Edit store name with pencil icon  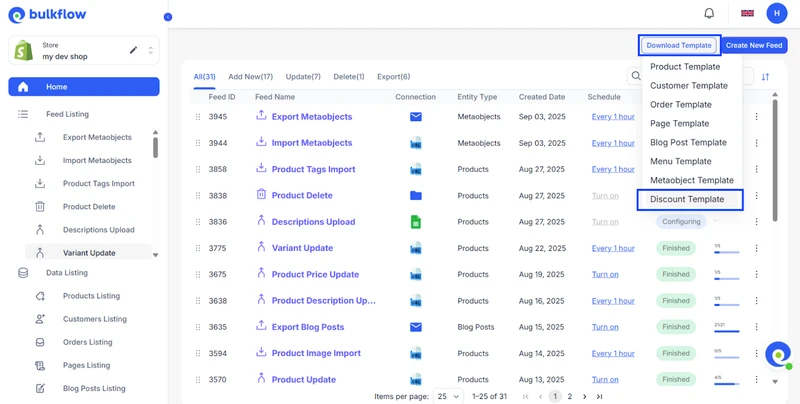point(134,50)
